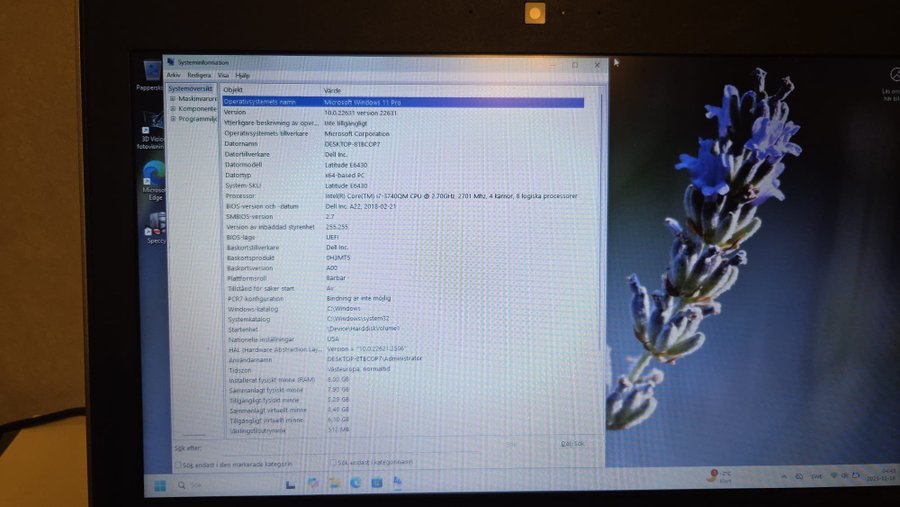Screen dimensions: 900x507
Task: Open the weather widget on the taskbar
Action: click(718, 476)
